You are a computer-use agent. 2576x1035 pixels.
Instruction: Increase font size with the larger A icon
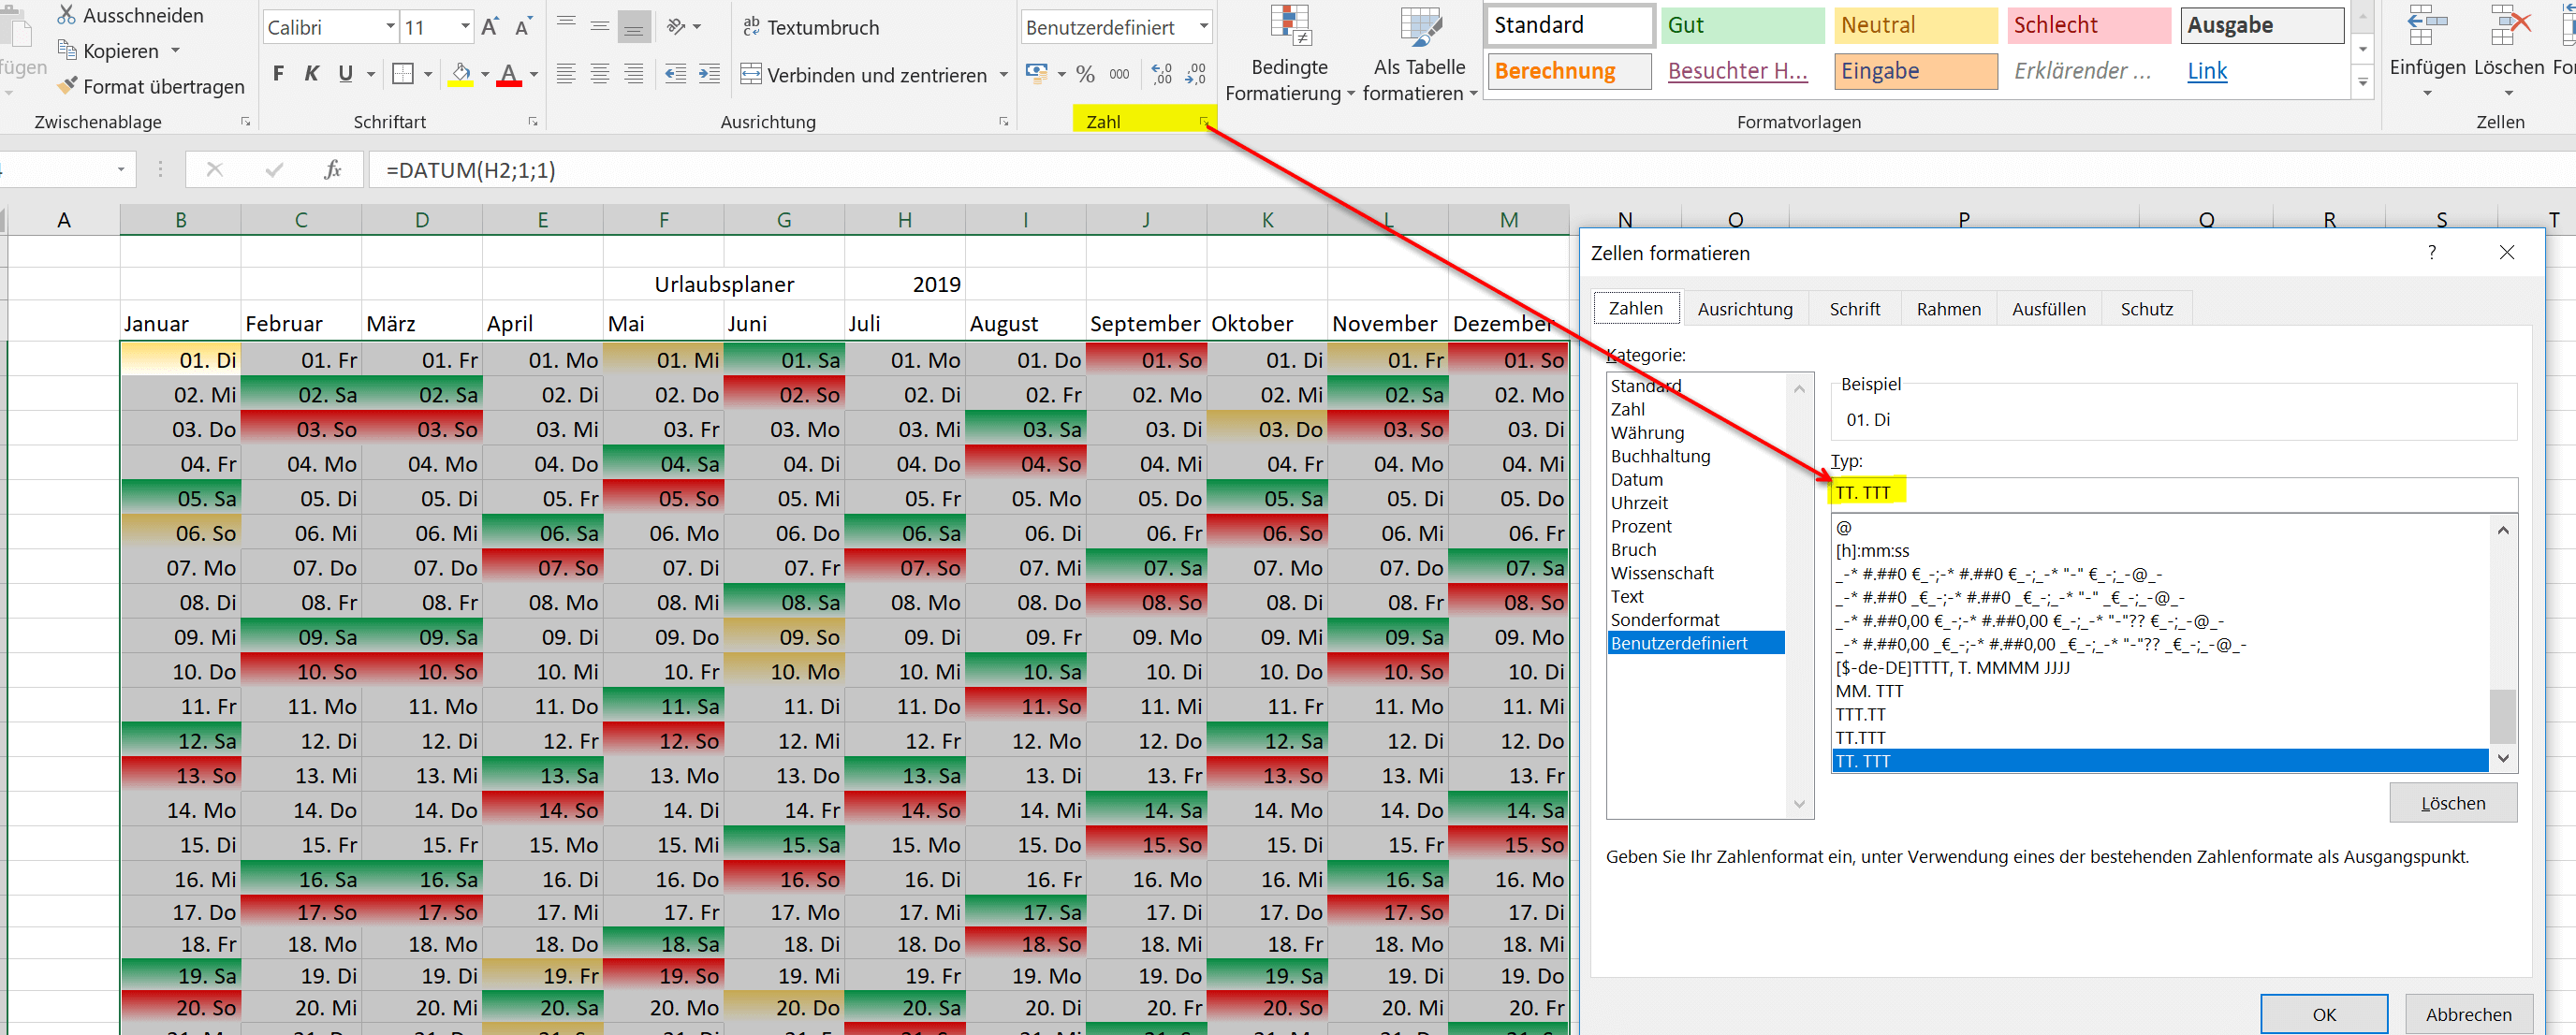[x=489, y=27]
